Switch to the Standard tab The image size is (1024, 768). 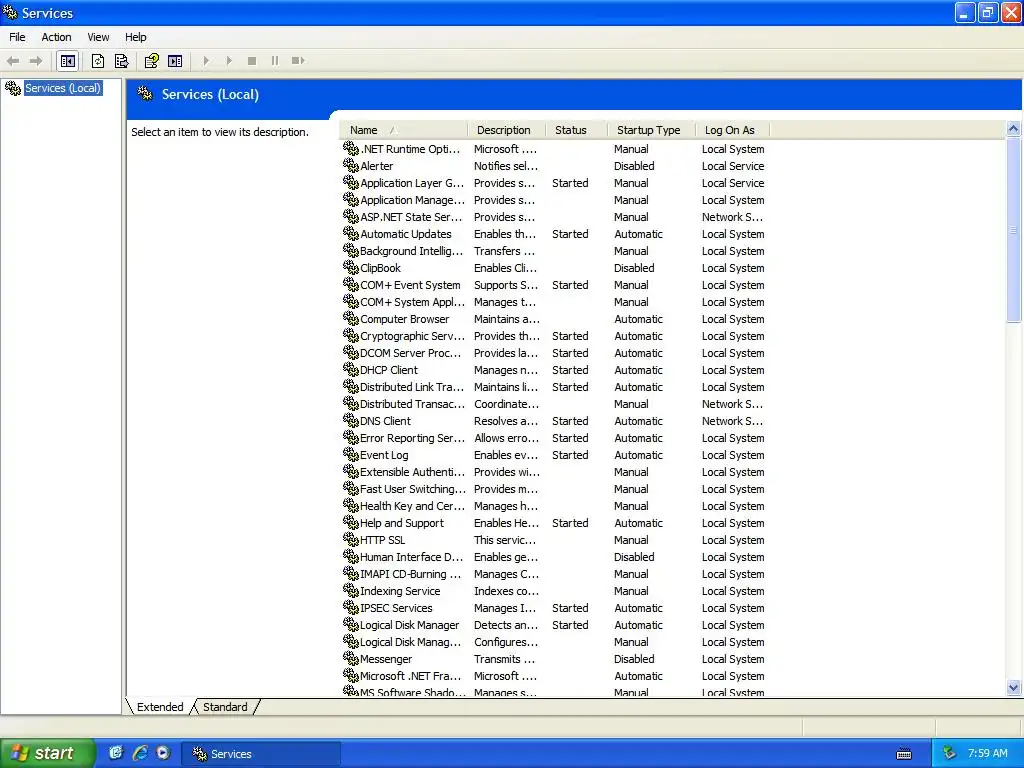point(225,707)
